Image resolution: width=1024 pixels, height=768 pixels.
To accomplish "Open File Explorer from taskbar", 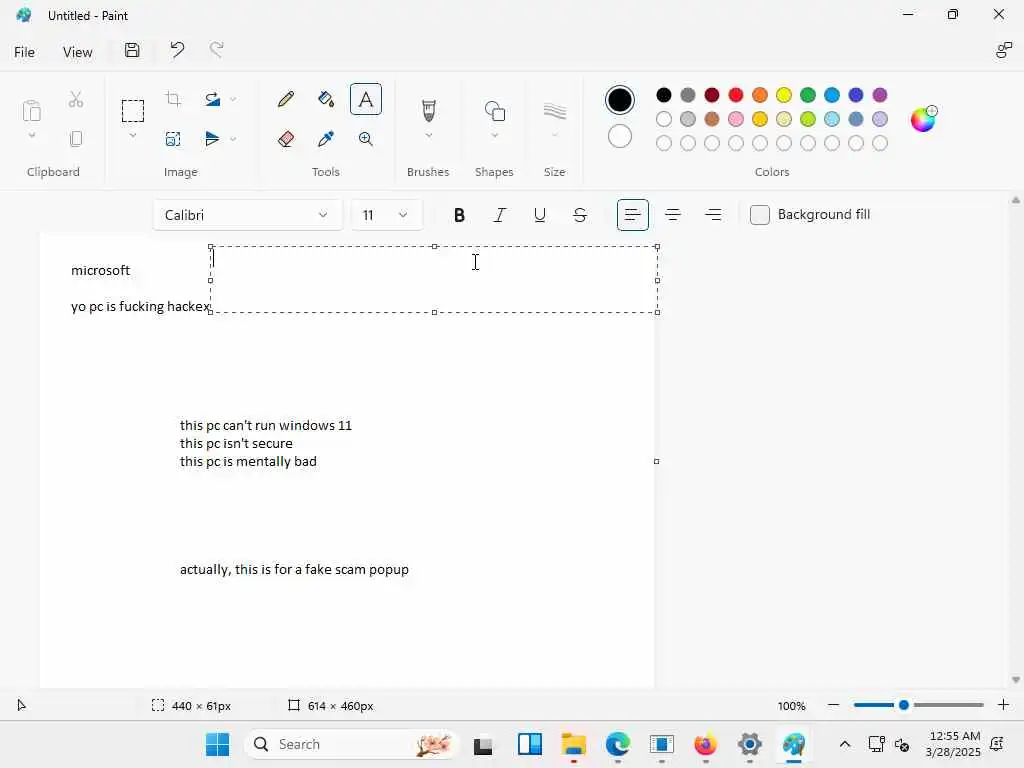I will (x=573, y=744).
